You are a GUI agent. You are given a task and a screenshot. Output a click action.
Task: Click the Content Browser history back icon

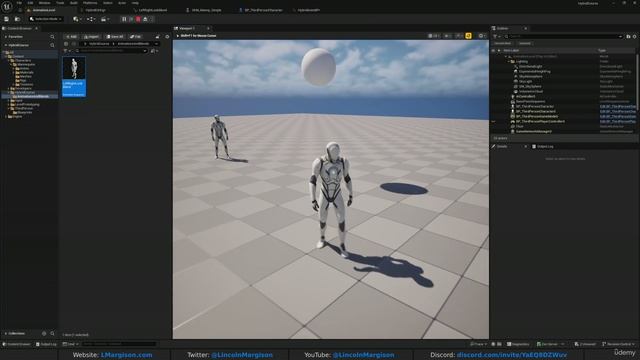[x=66, y=44]
